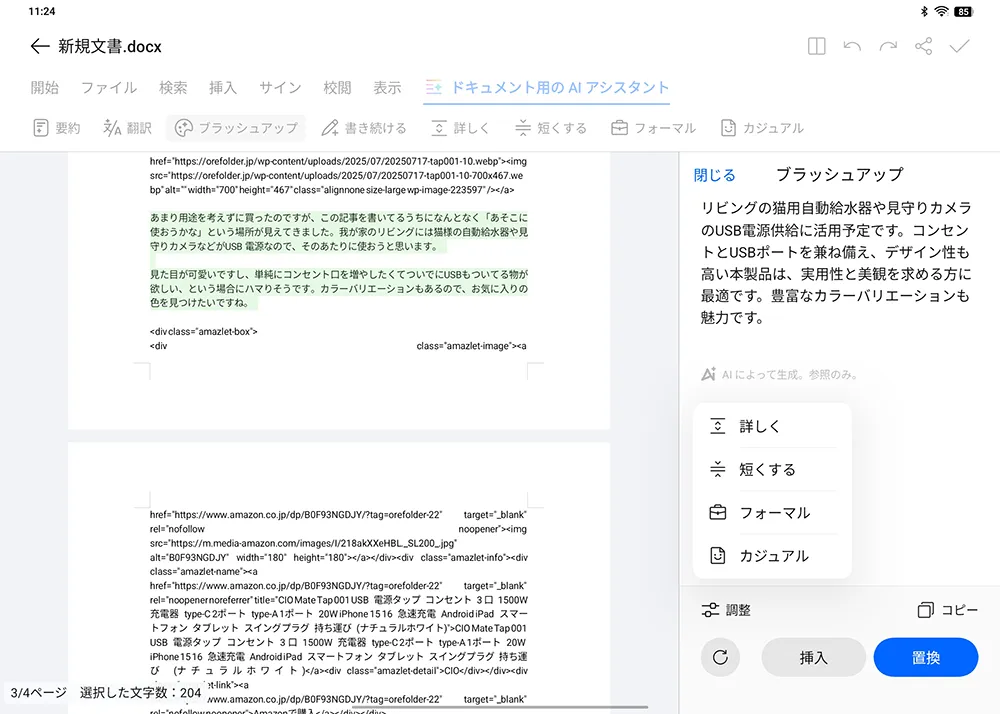Regenerate result with the refresh icon
The image size is (1000, 714).
(720, 657)
